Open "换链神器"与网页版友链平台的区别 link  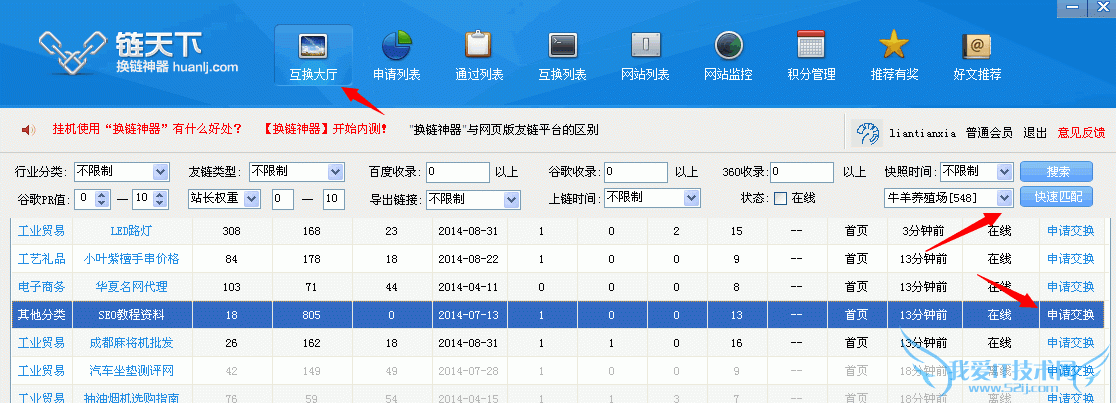(504, 130)
